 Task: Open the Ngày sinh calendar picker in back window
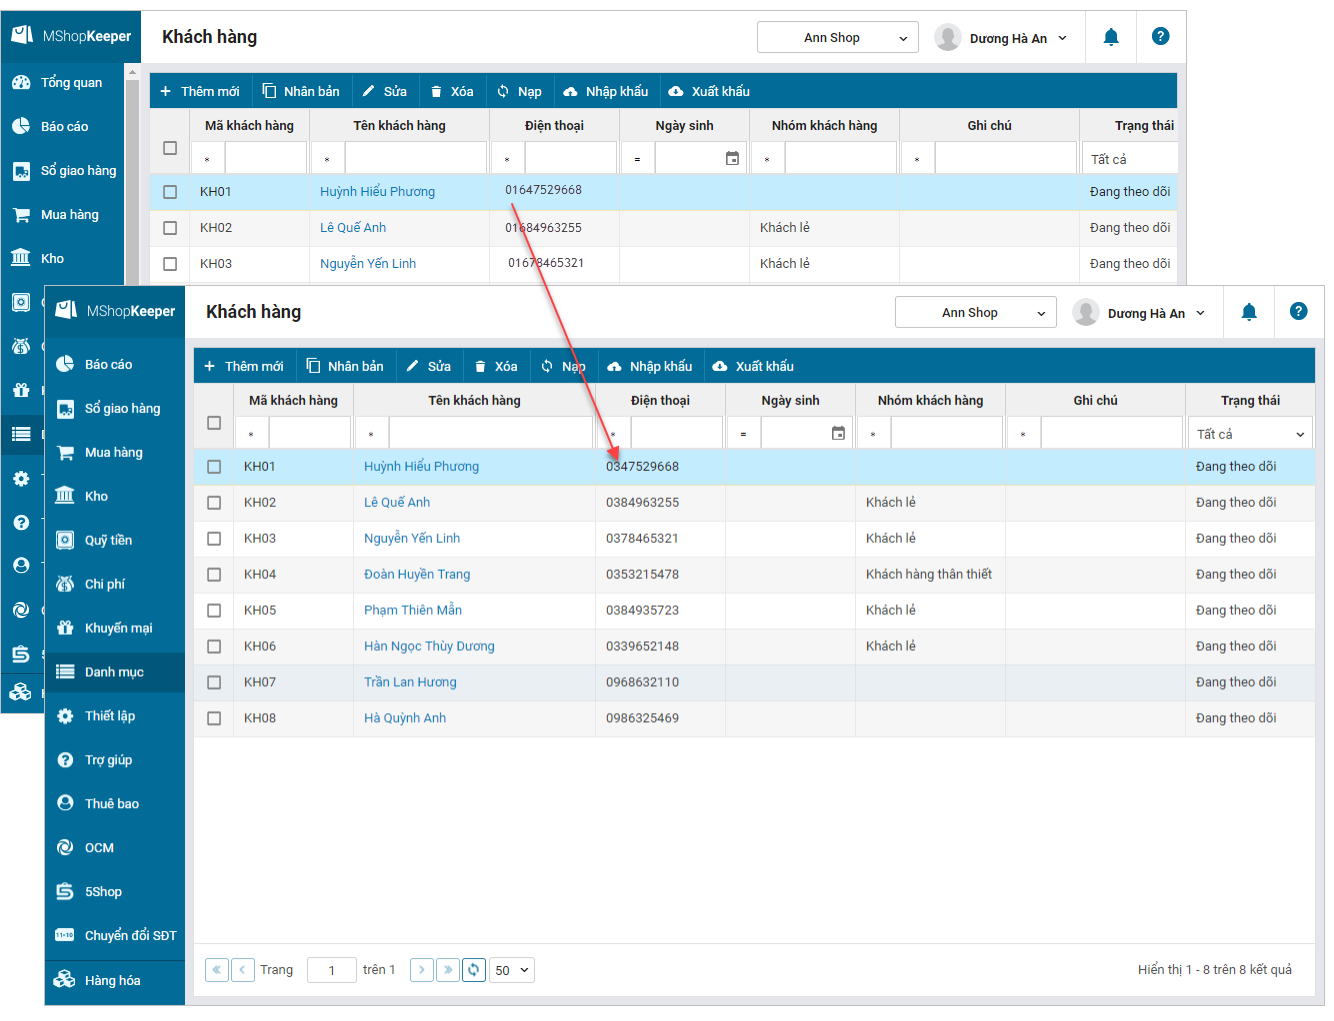(x=732, y=158)
